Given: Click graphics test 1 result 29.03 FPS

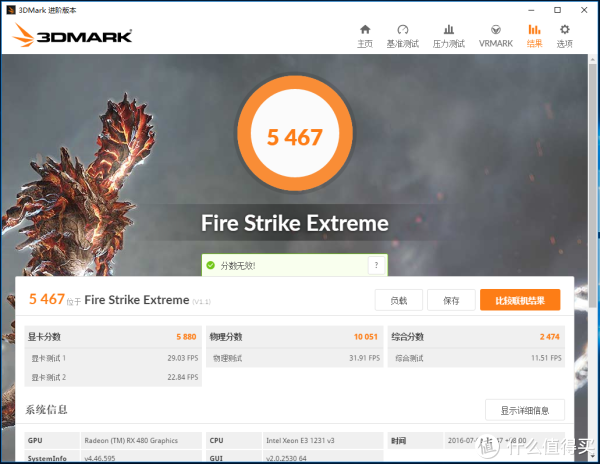Looking at the screenshot, I should click(183, 358).
